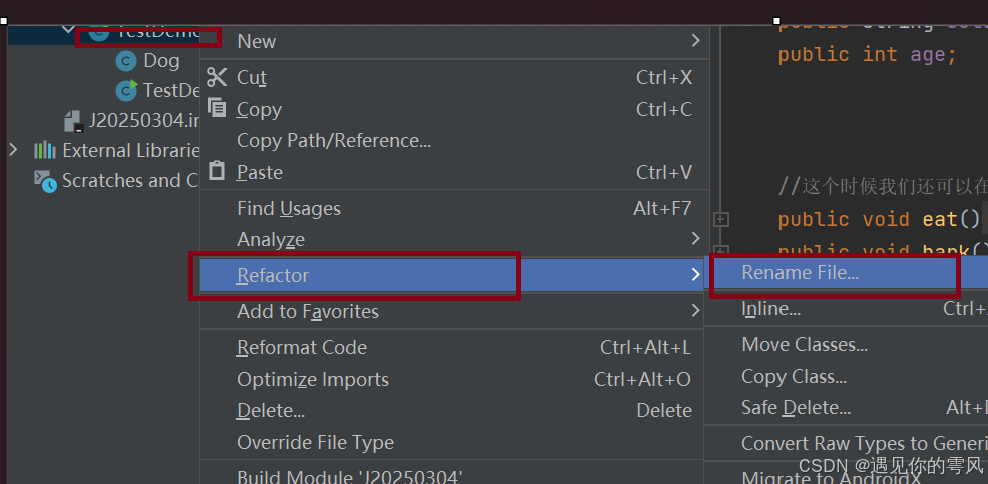
Task: Click the J20250304.iml file icon
Action: [73, 121]
